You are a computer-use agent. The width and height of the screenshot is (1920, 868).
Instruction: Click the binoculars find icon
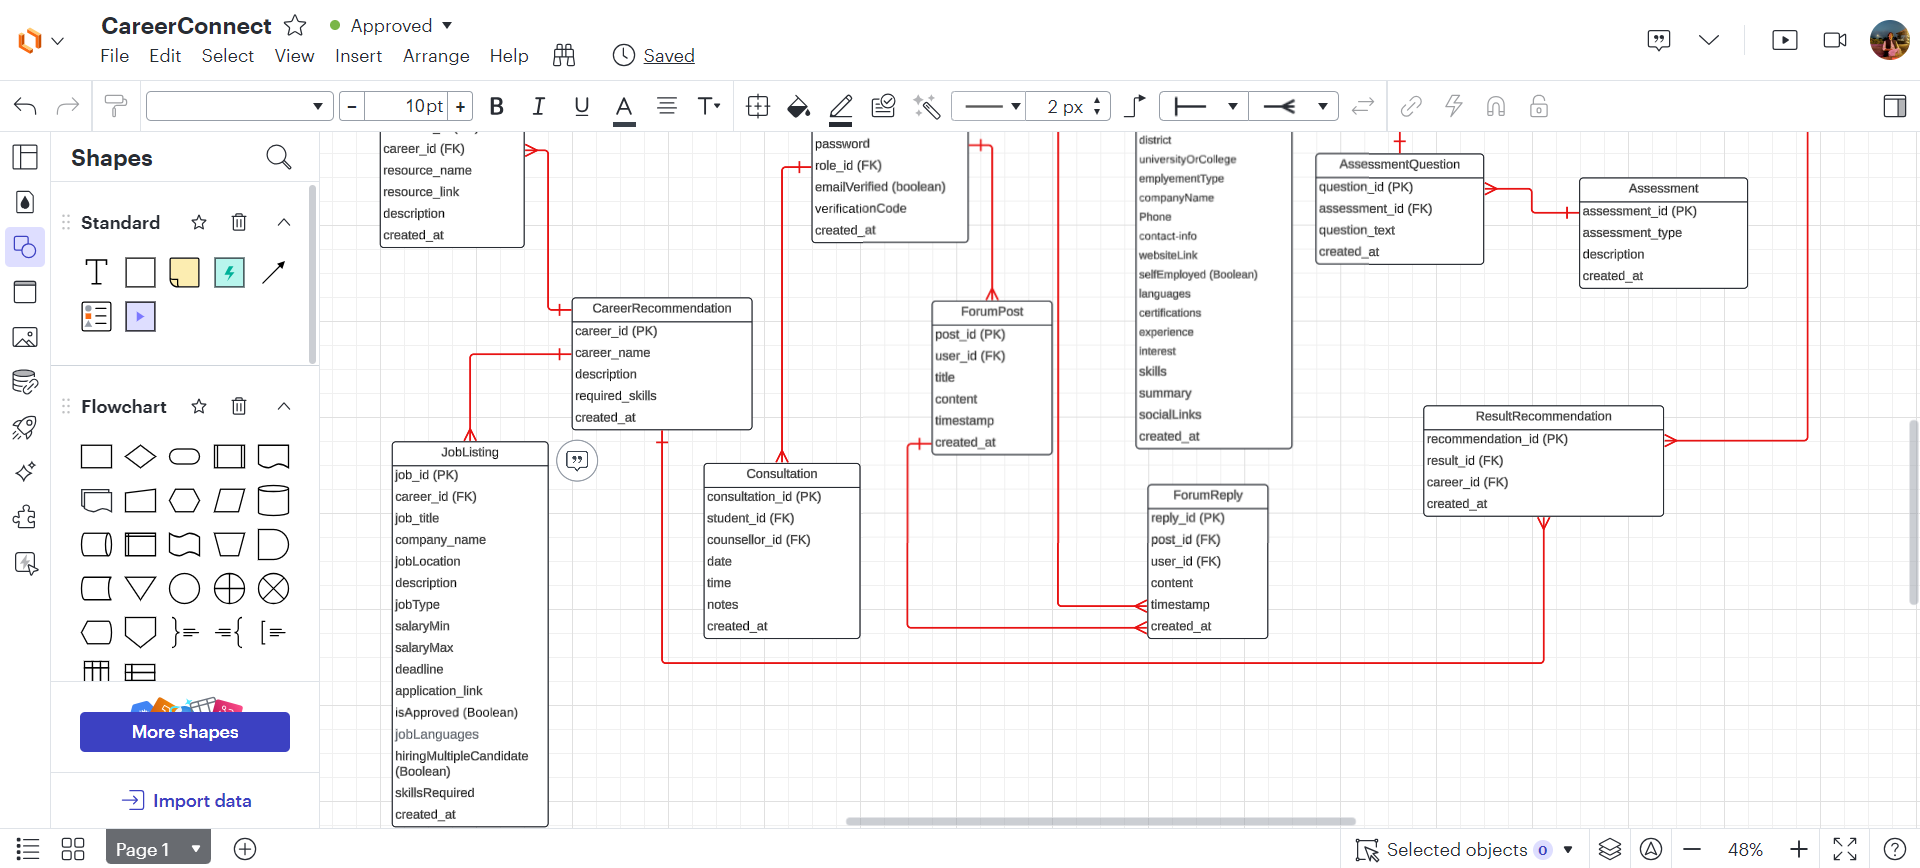point(564,56)
